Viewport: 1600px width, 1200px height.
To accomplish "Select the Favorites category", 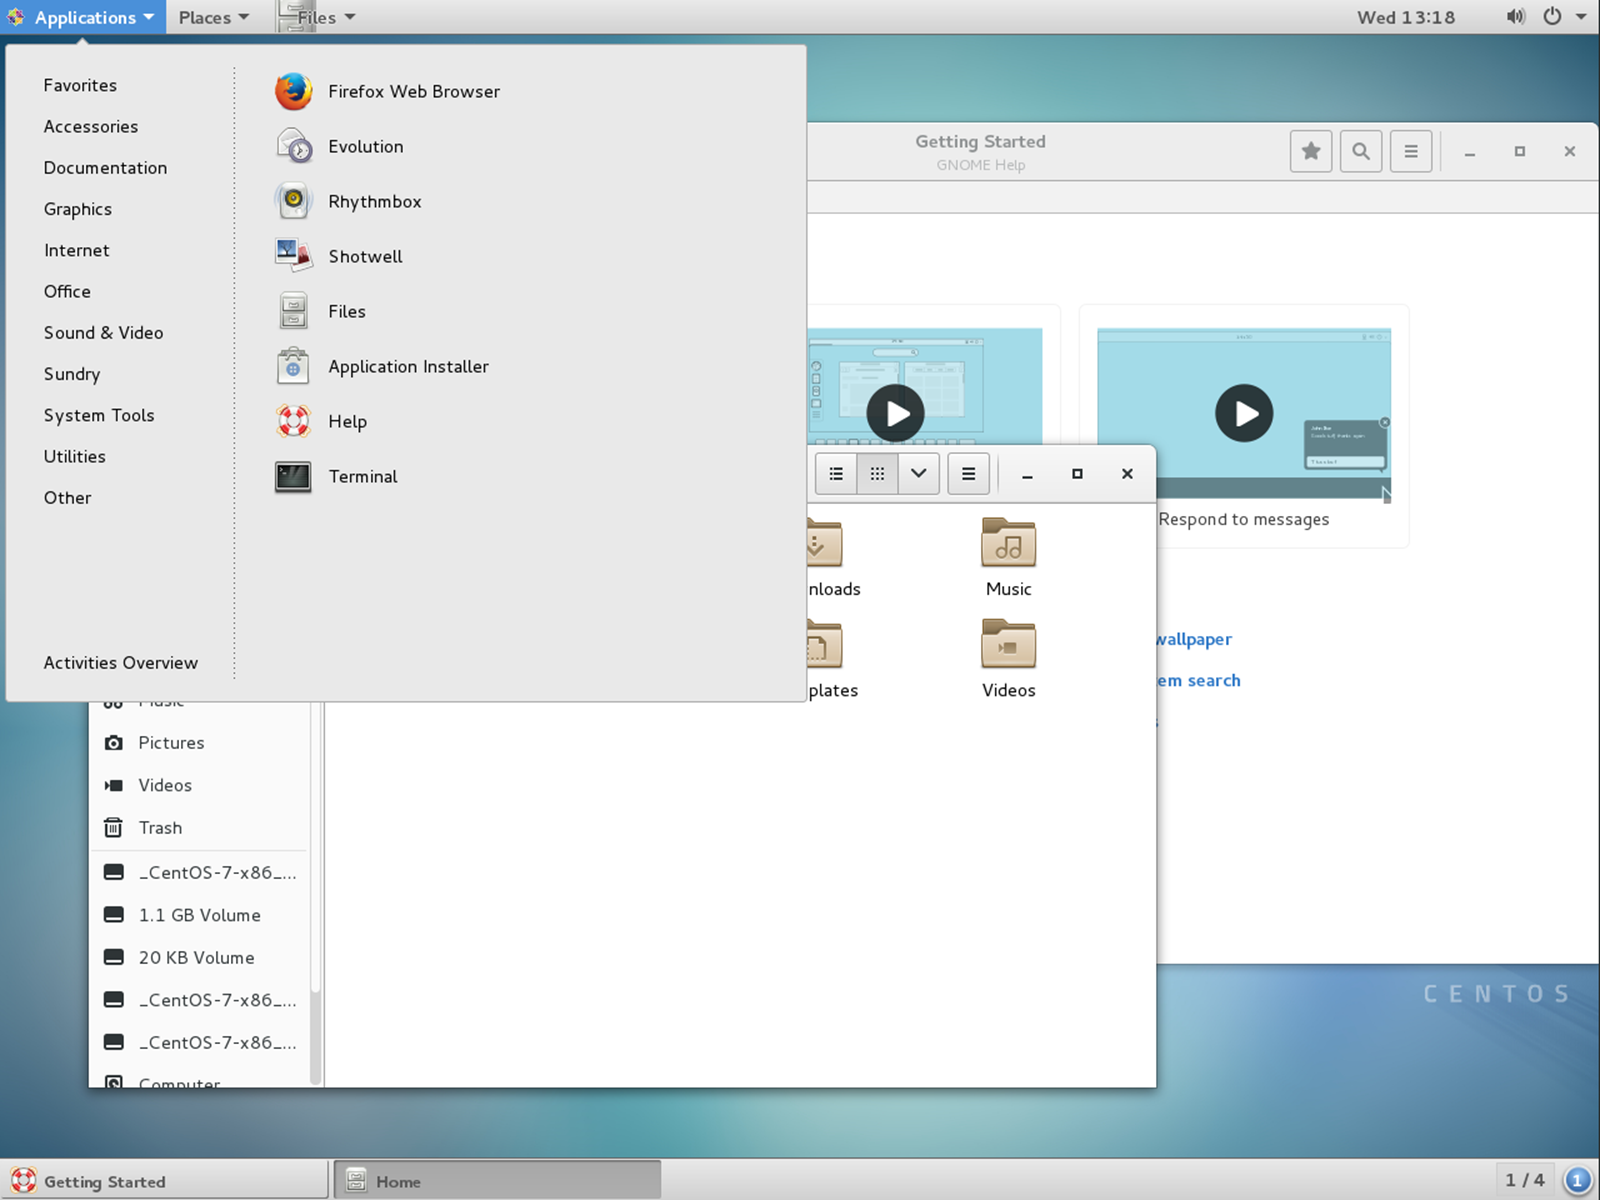I will pos(80,85).
